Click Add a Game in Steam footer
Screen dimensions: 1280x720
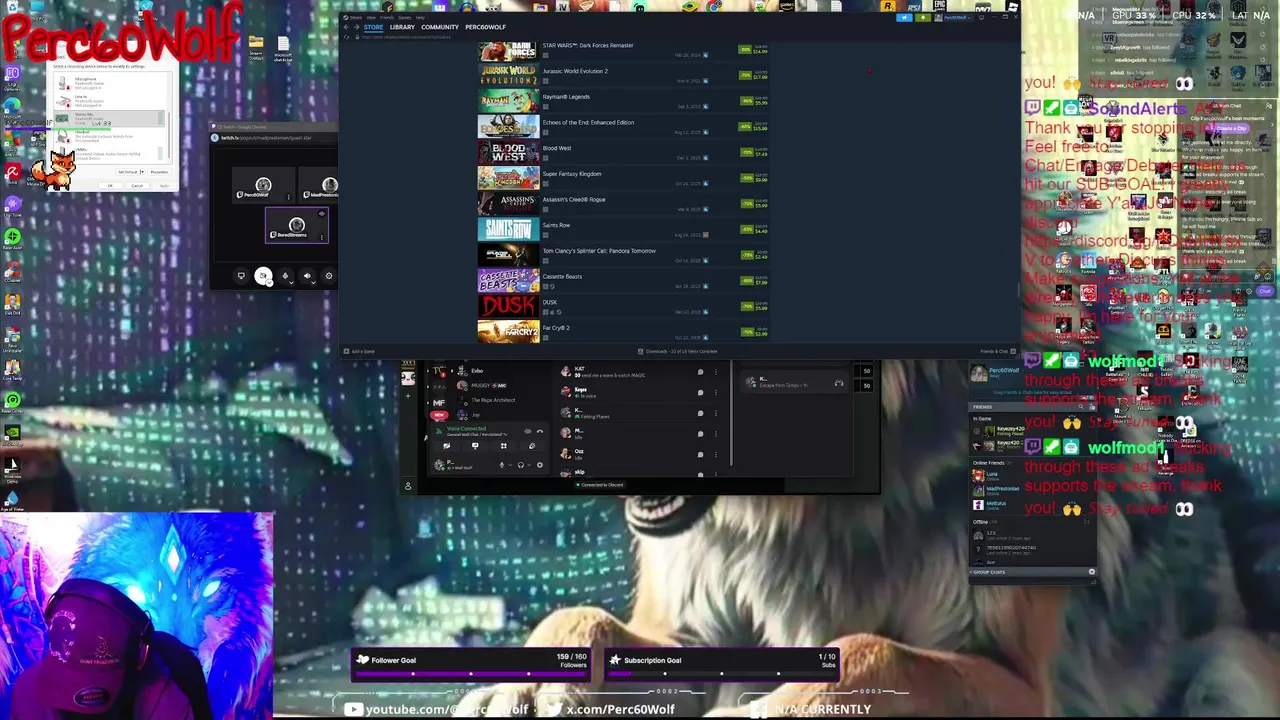(x=360, y=351)
